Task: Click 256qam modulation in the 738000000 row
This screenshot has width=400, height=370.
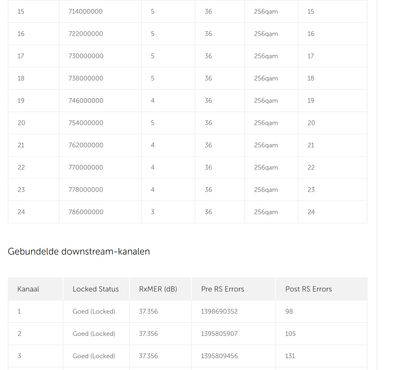Action: pyautogui.click(x=266, y=78)
